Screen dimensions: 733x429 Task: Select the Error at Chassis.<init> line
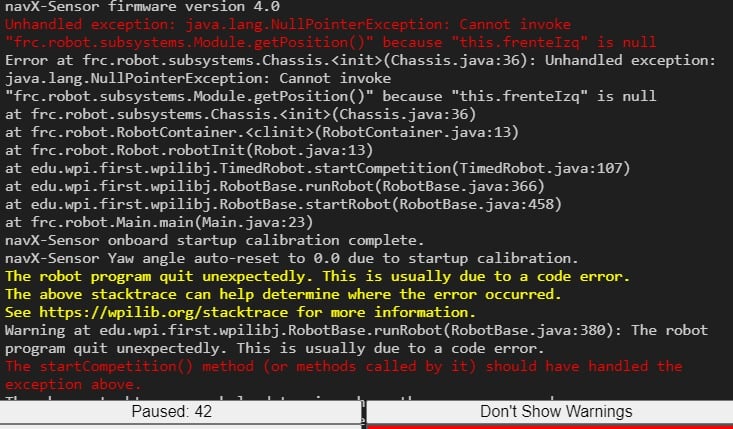click(x=360, y=60)
